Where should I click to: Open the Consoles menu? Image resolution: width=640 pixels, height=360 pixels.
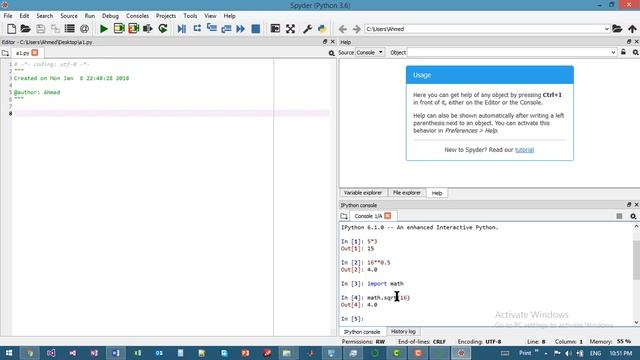pos(137,16)
